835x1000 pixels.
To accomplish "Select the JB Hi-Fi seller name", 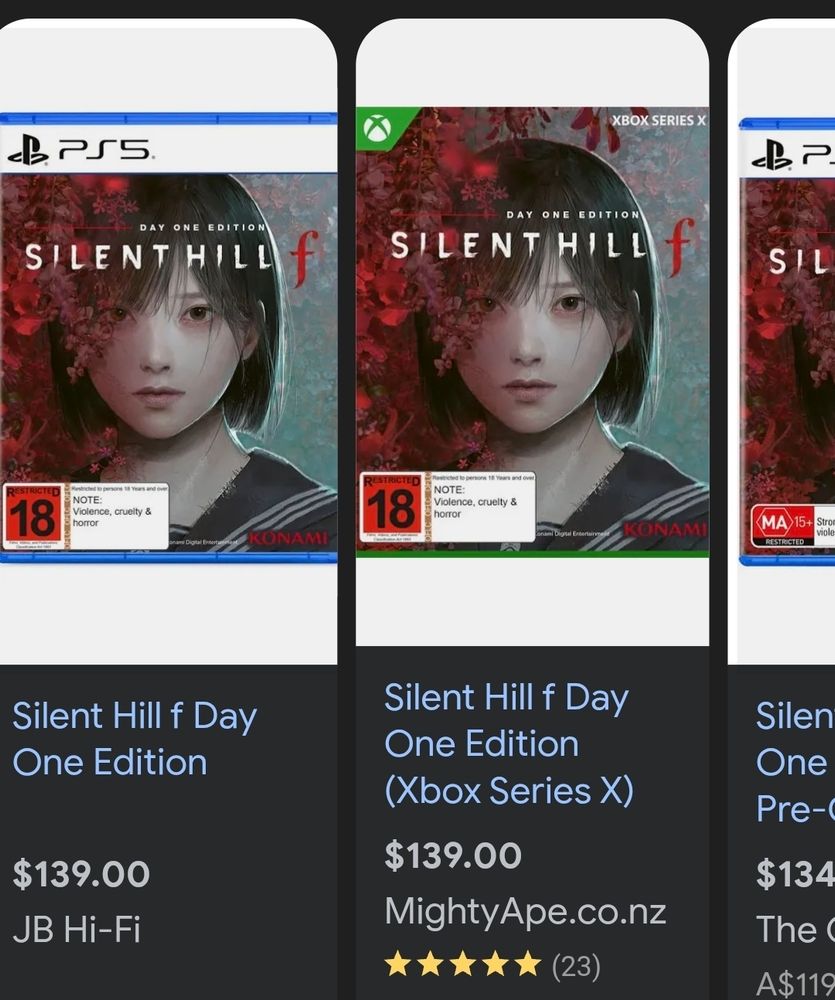I will (x=76, y=930).
